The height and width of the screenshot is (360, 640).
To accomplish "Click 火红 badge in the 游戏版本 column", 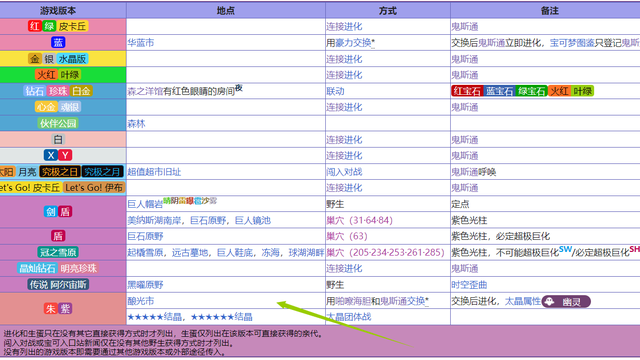I will (46, 75).
